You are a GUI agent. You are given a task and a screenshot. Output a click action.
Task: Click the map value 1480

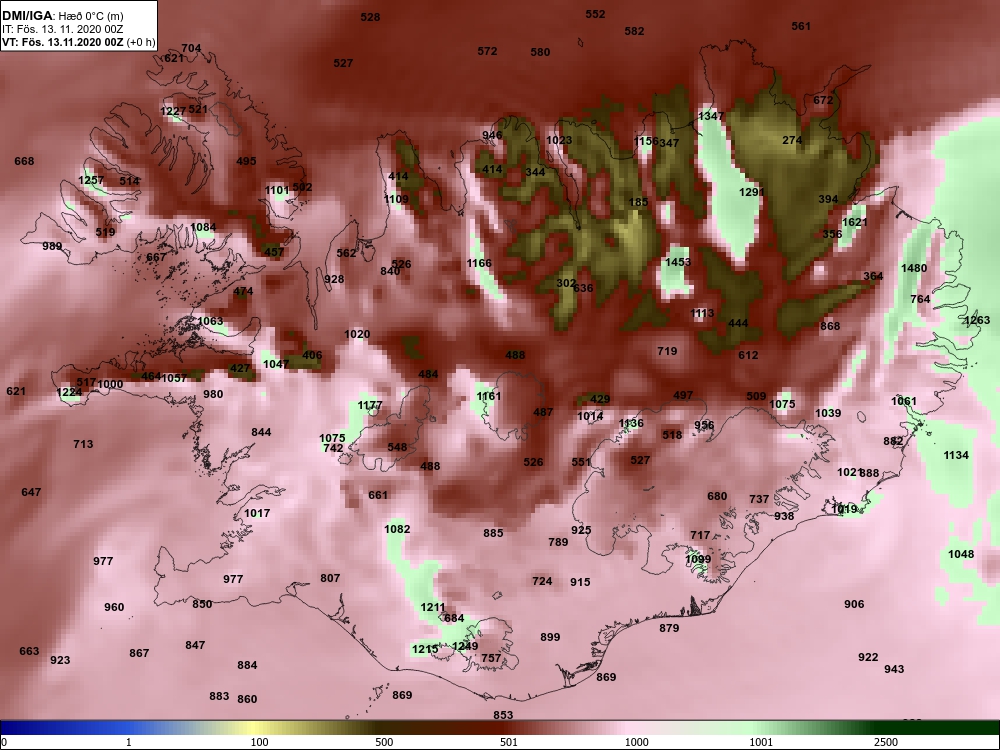[914, 268]
